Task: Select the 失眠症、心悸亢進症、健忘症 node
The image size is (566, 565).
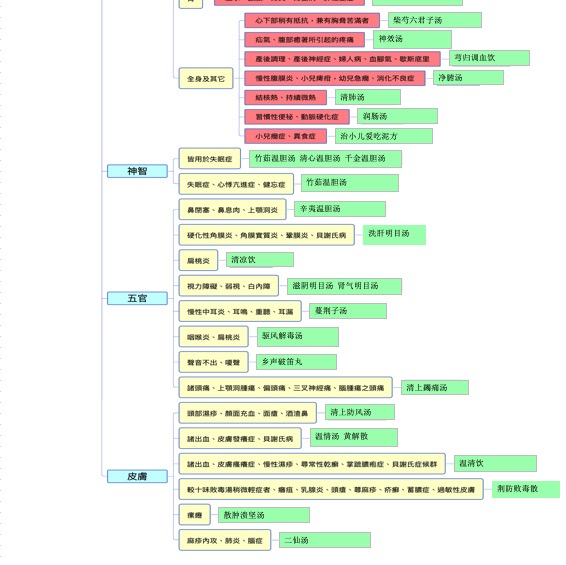Action: (236, 184)
